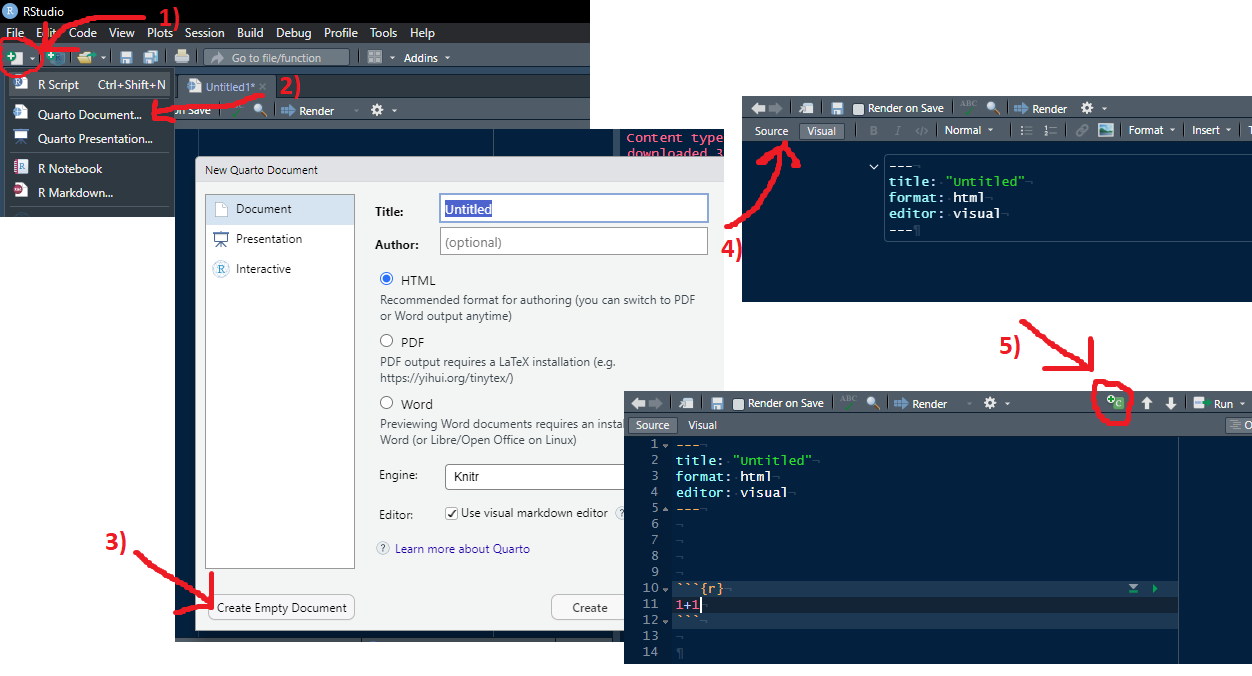Select the PDF format radio button
This screenshot has height=676, width=1252.
click(x=387, y=342)
